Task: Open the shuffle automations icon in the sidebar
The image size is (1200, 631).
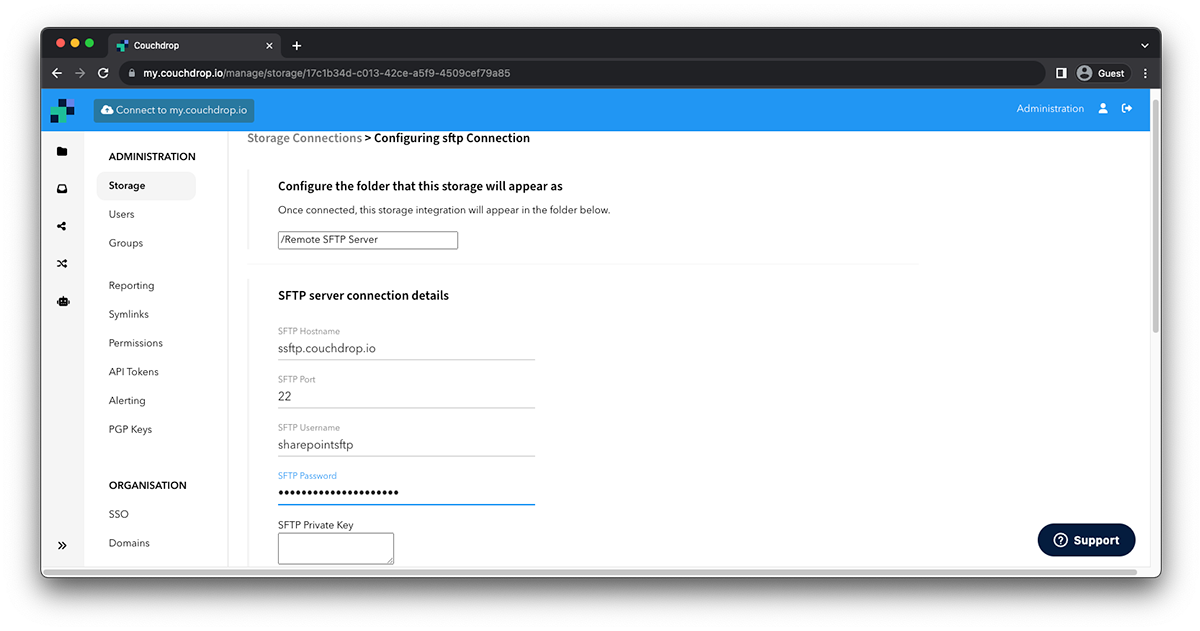Action: (x=62, y=263)
